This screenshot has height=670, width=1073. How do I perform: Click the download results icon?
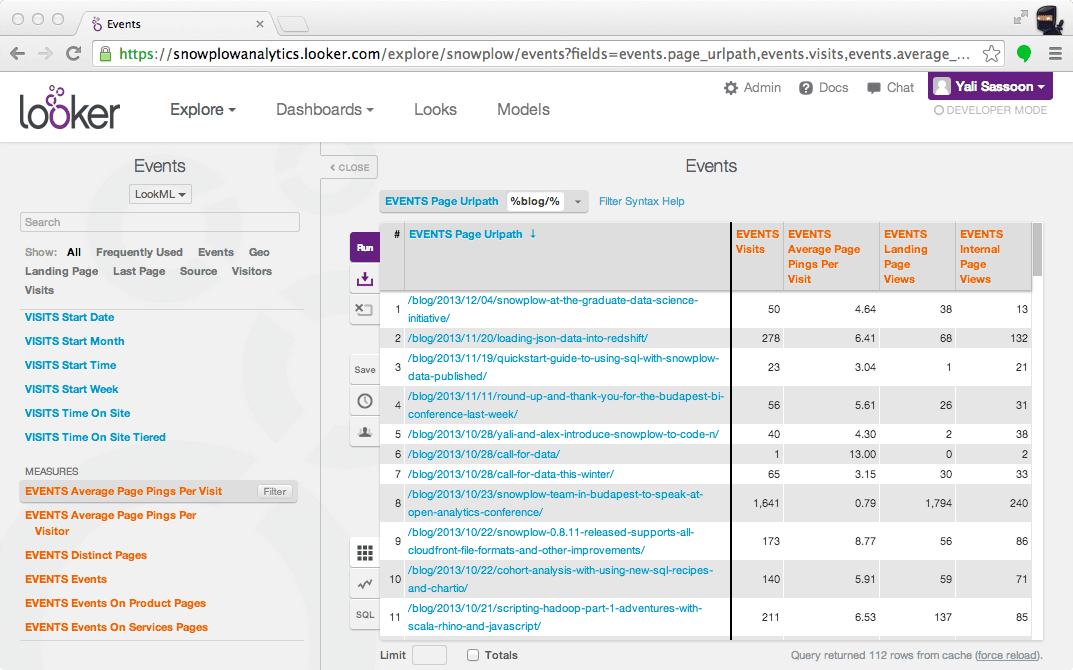[x=365, y=278]
